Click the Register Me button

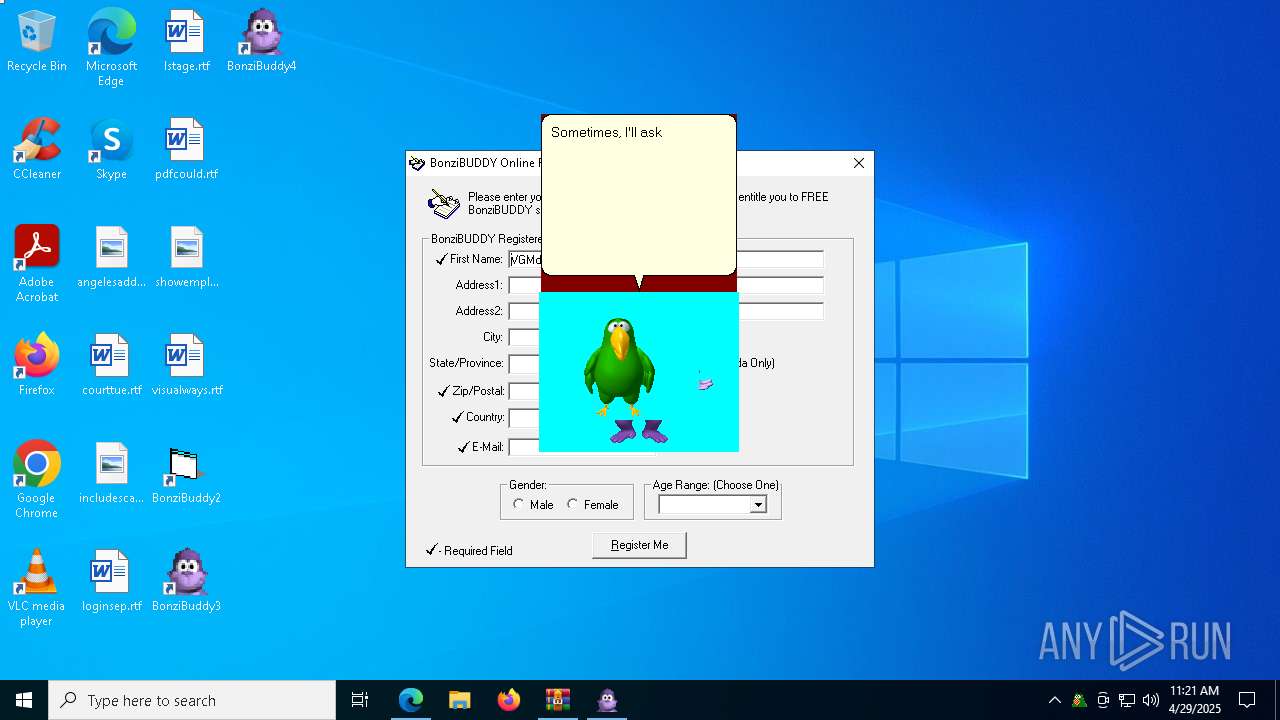(639, 545)
